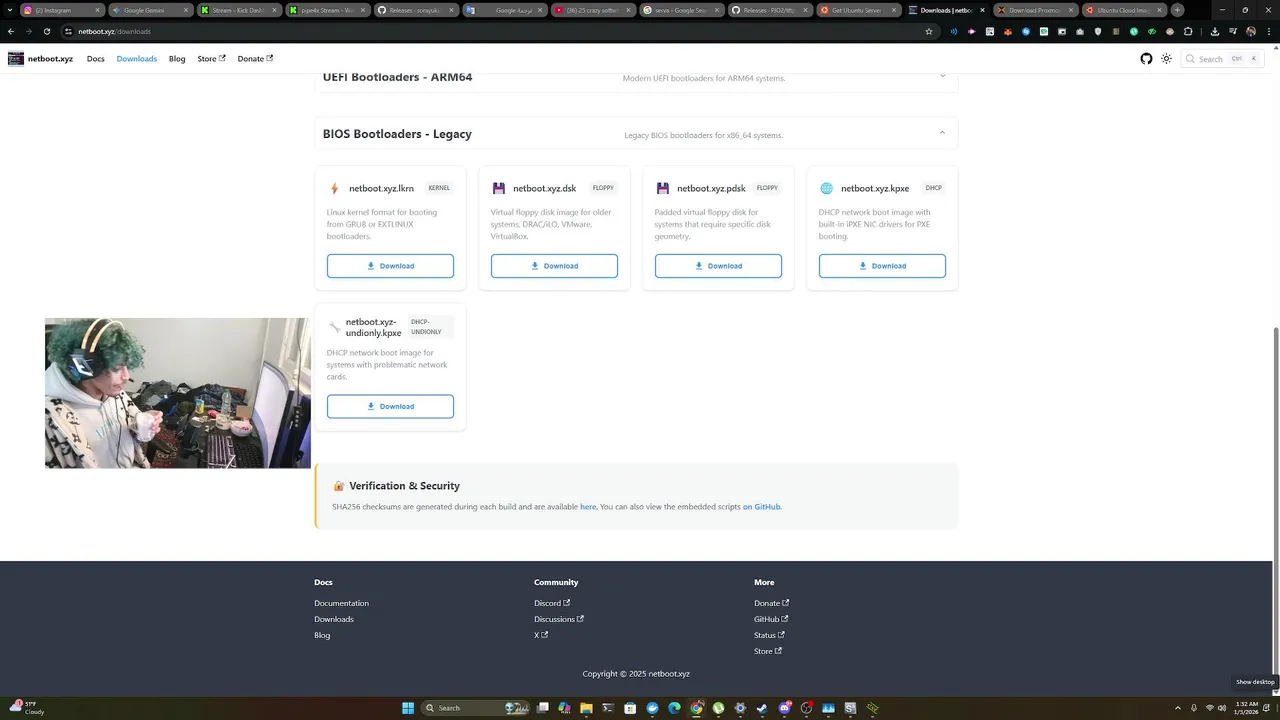Open the 'on GitHub' scripts link
Screen dimensions: 1280x720
click(x=761, y=507)
